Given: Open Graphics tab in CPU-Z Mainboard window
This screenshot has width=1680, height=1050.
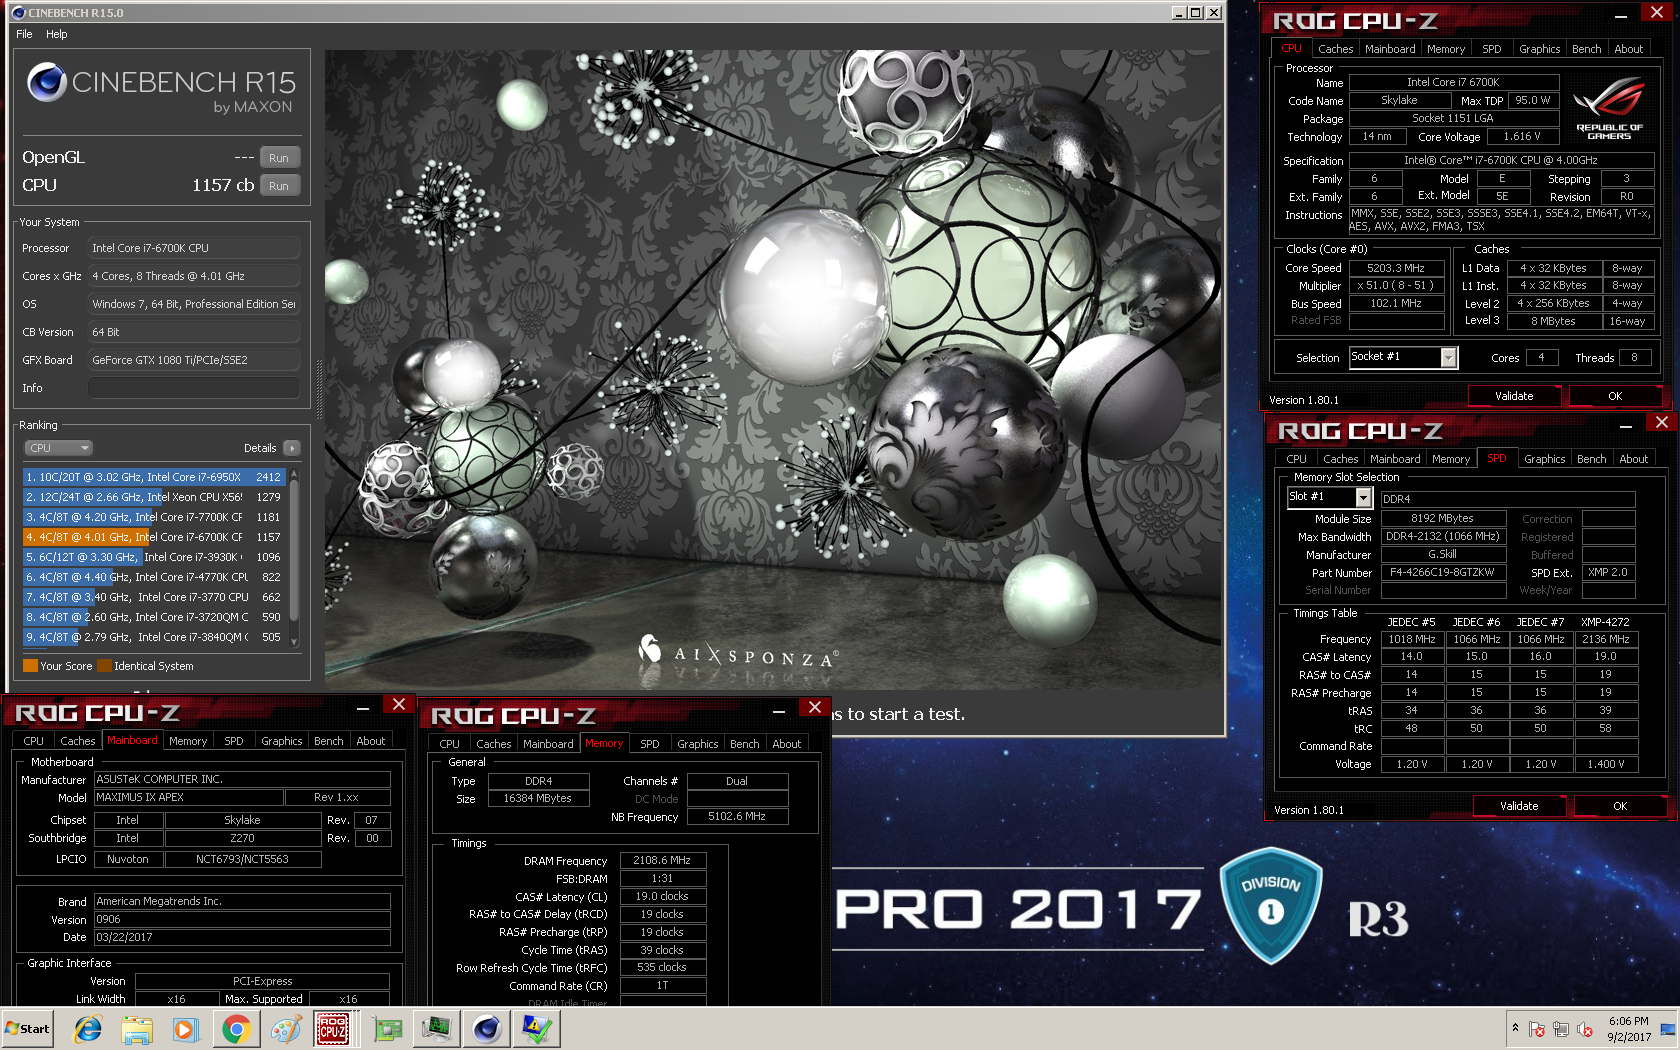Looking at the screenshot, I should coord(281,741).
